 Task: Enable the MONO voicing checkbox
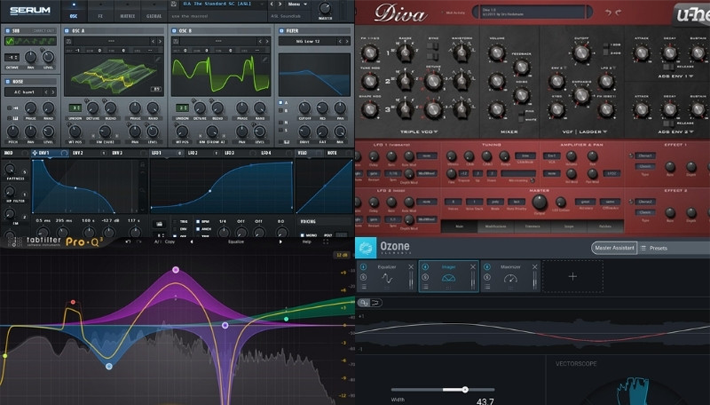(x=302, y=235)
